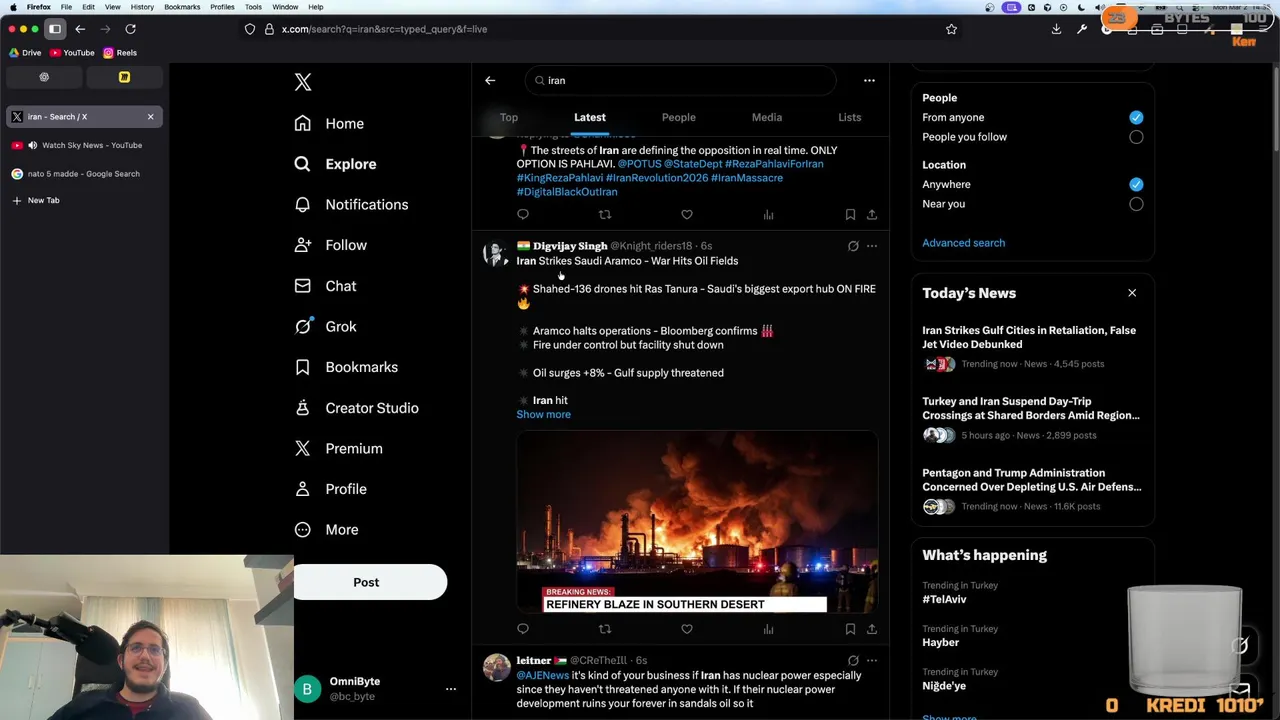The image size is (1280, 720).
Task: Switch to the People tab
Action: [x=679, y=117]
